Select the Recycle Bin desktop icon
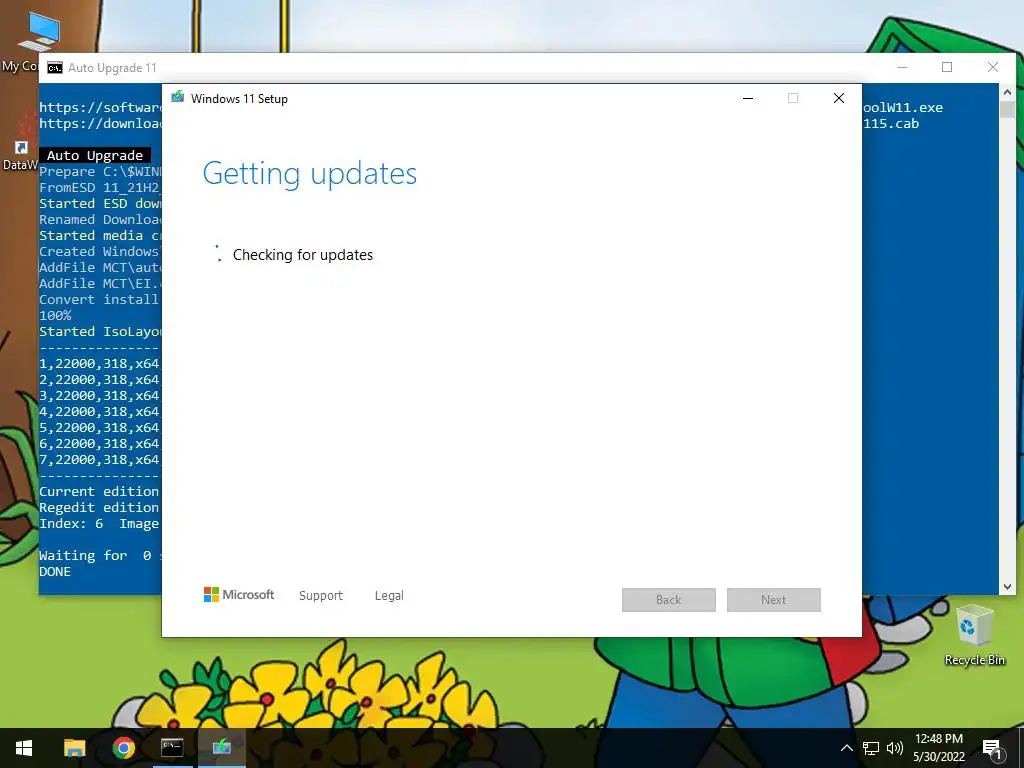This screenshot has height=768, width=1024. pyautogui.click(x=974, y=635)
